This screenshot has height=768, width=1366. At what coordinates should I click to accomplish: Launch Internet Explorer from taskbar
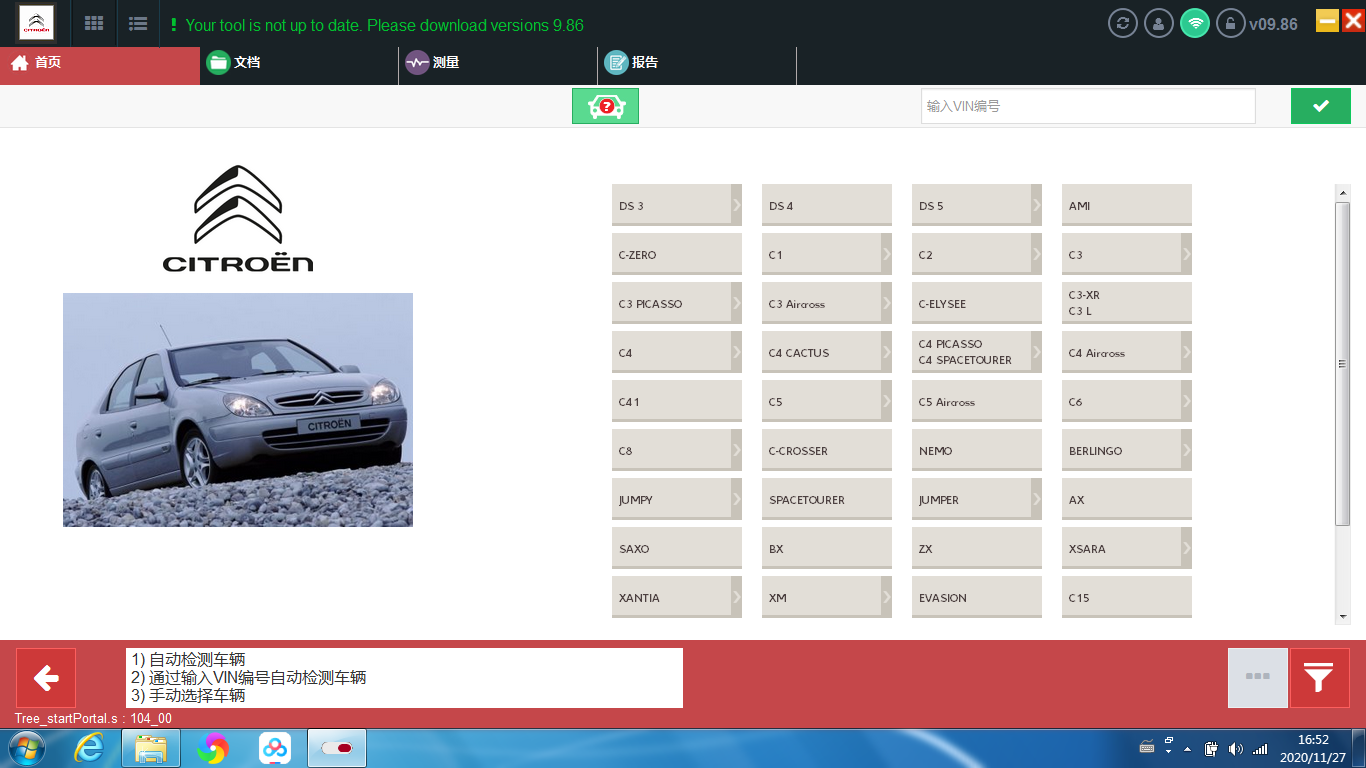pos(88,748)
